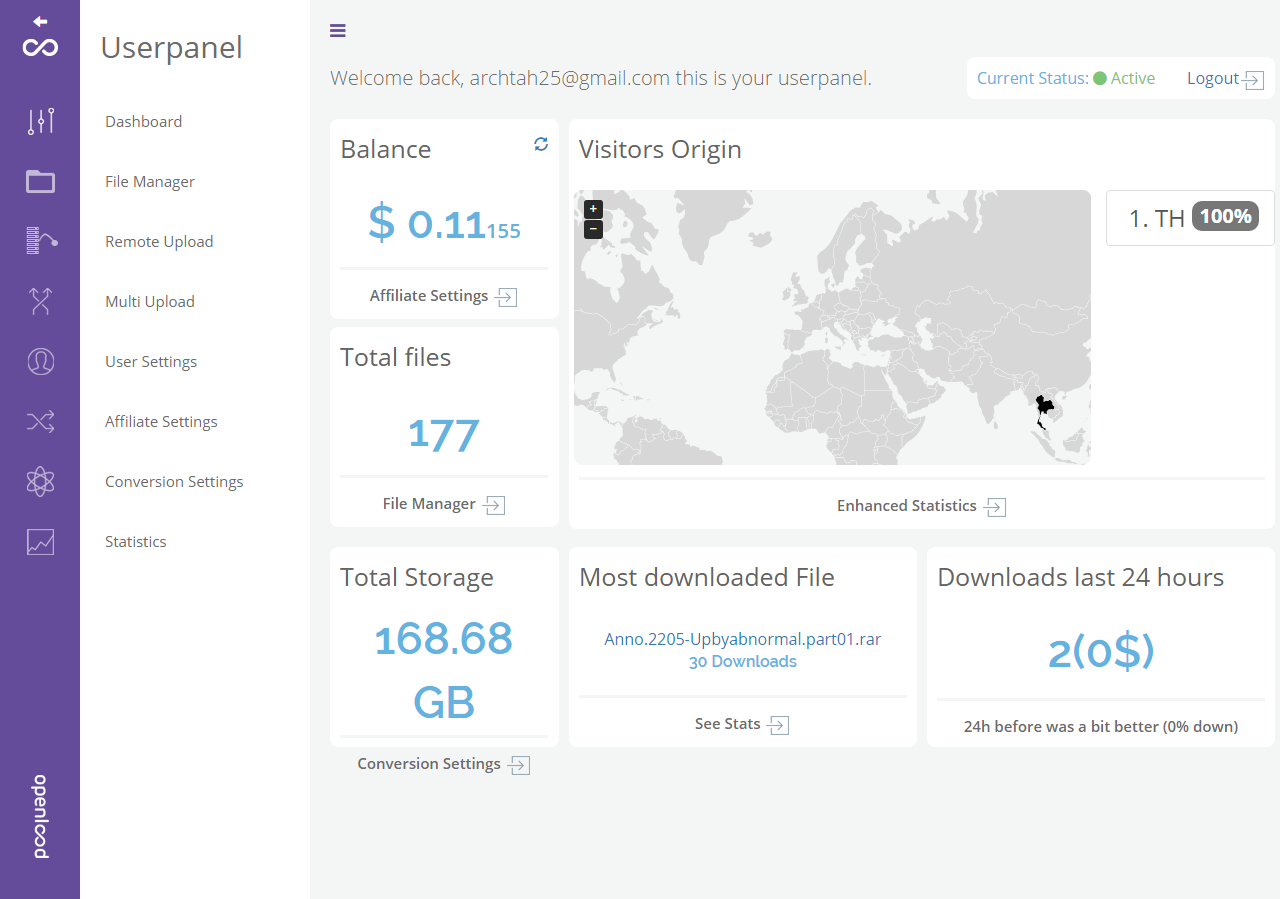The image size is (1280, 899).
Task: Click the Affiliate Settings shuffle icon
Action: pyautogui.click(x=40, y=421)
